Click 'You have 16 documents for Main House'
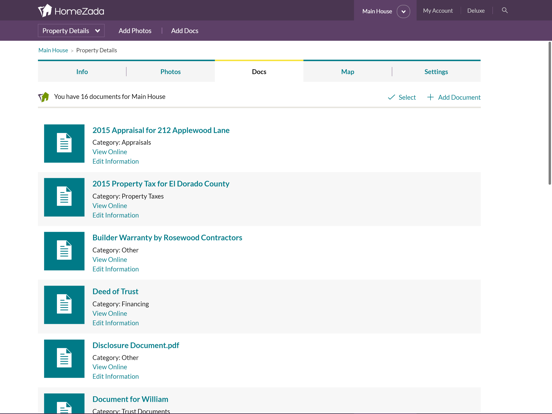 tap(109, 96)
